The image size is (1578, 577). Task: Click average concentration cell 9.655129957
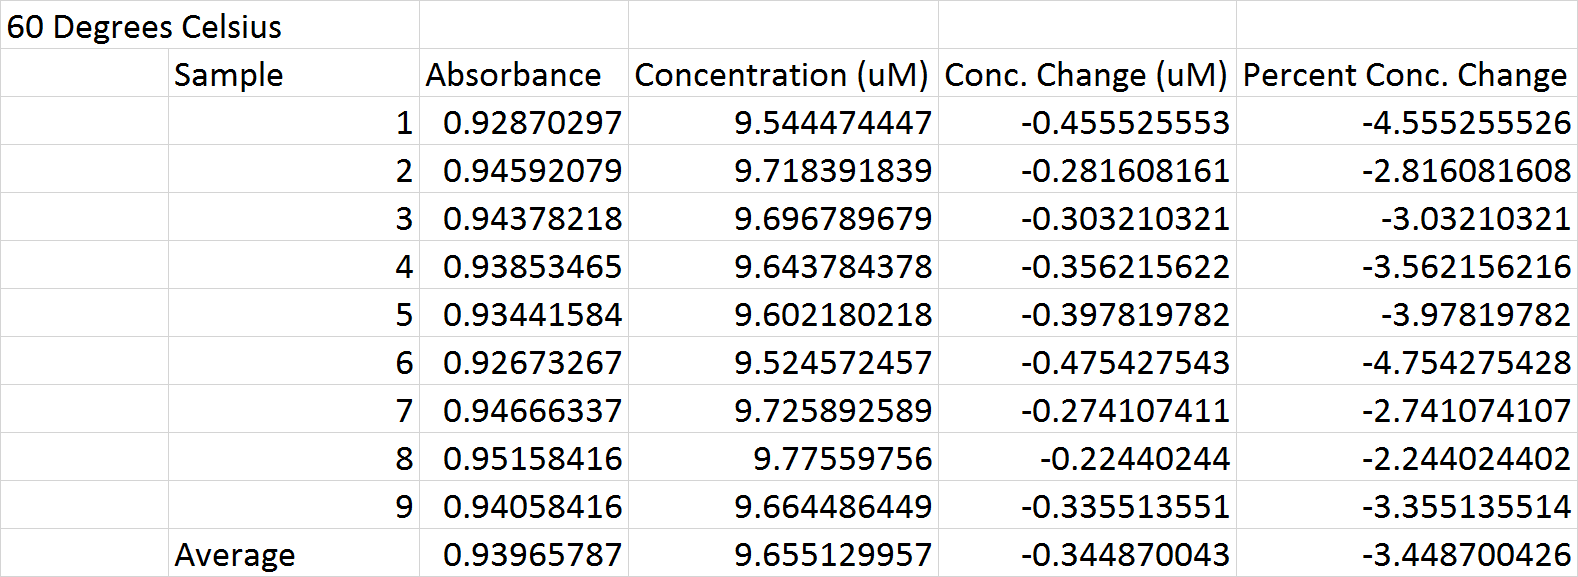832,554
